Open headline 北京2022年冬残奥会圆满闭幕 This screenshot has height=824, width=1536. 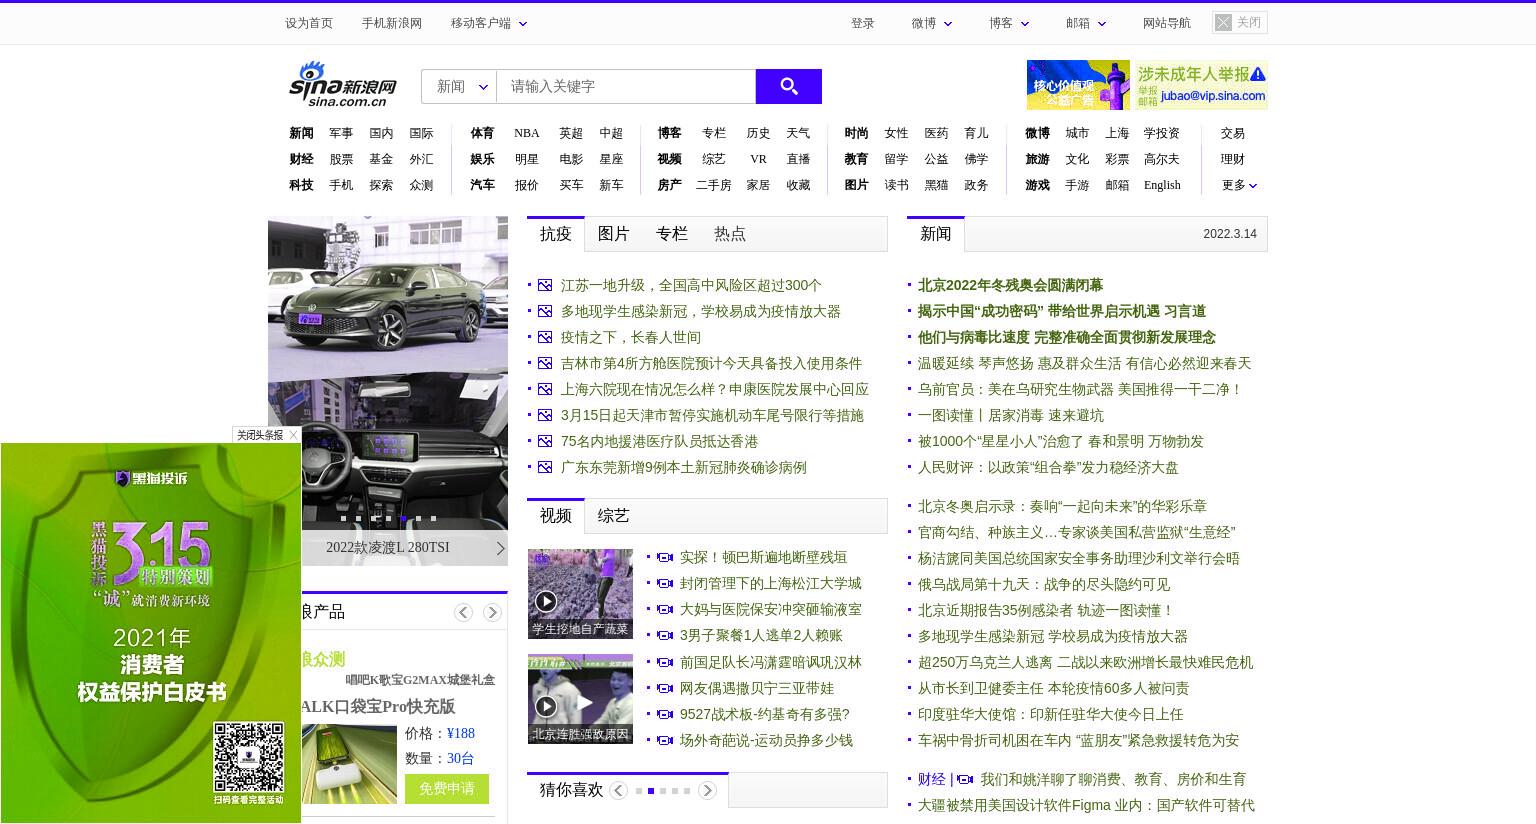coord(1010,285)
